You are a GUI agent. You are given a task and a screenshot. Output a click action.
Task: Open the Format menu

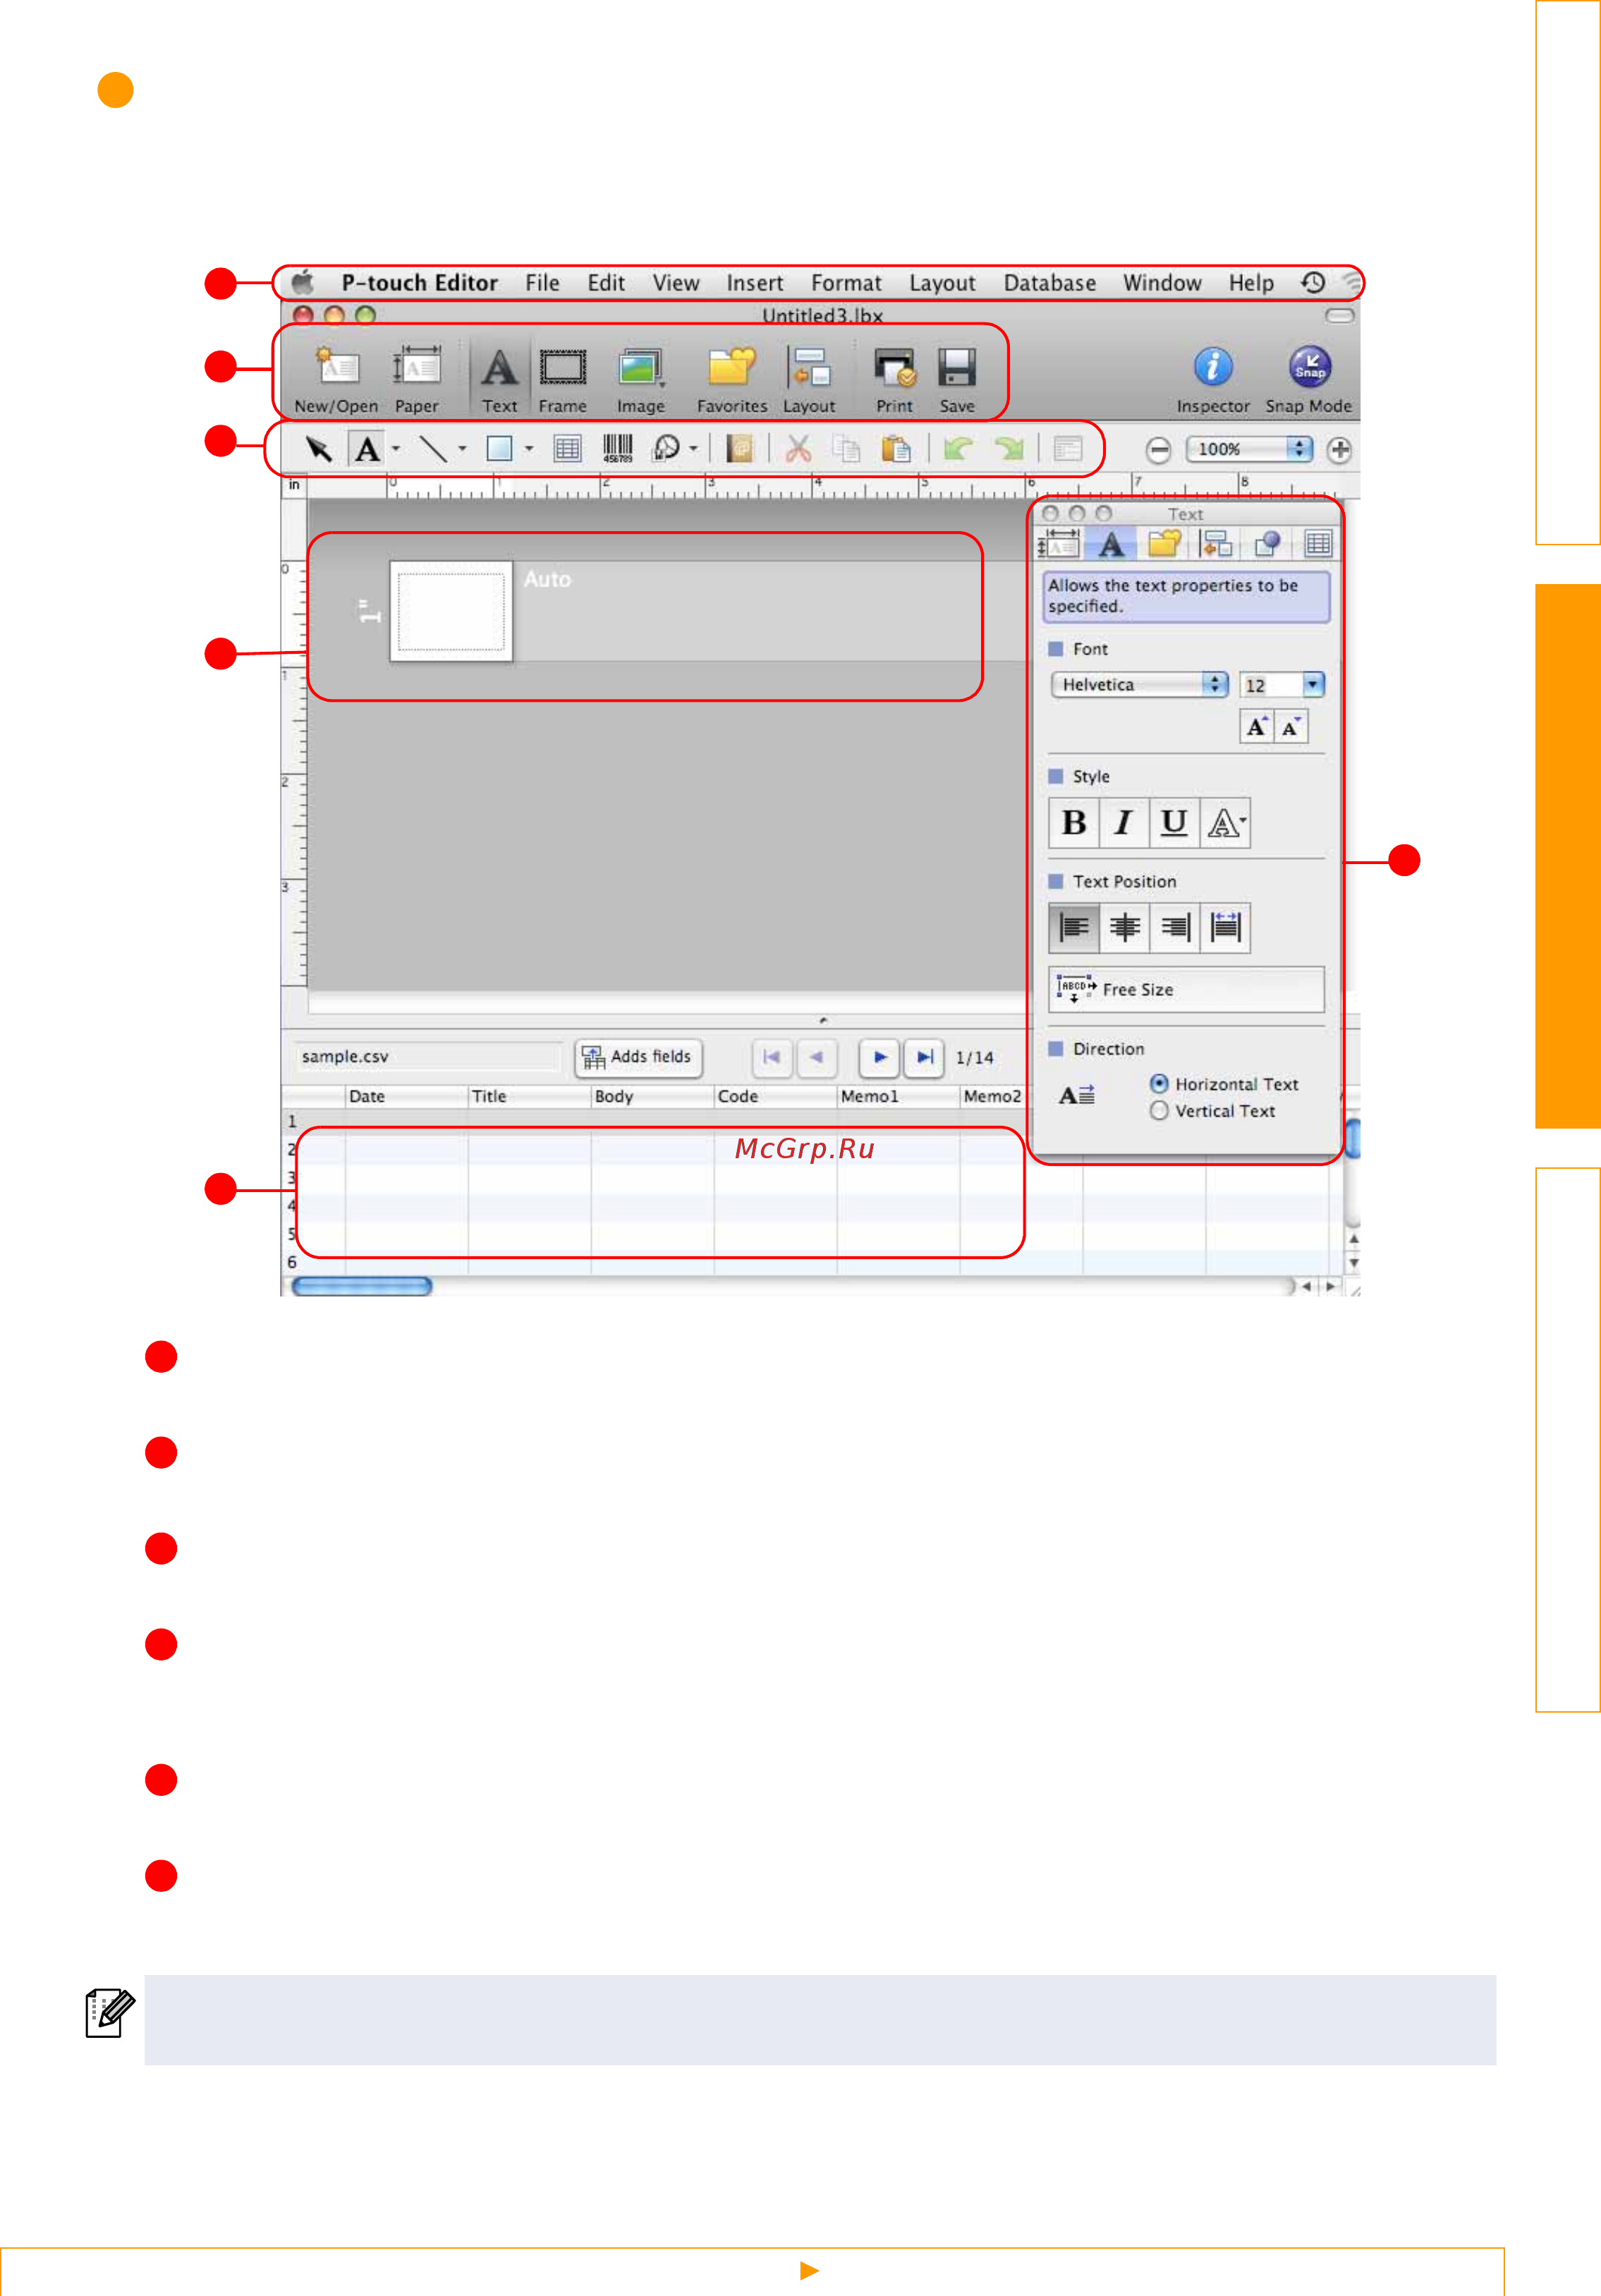coord(845,283)
